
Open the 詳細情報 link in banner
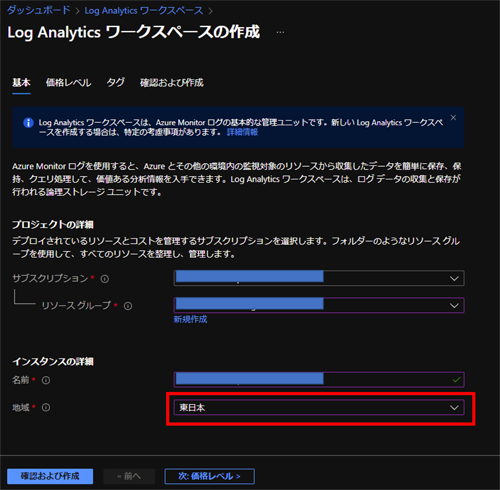coord(242,132)
